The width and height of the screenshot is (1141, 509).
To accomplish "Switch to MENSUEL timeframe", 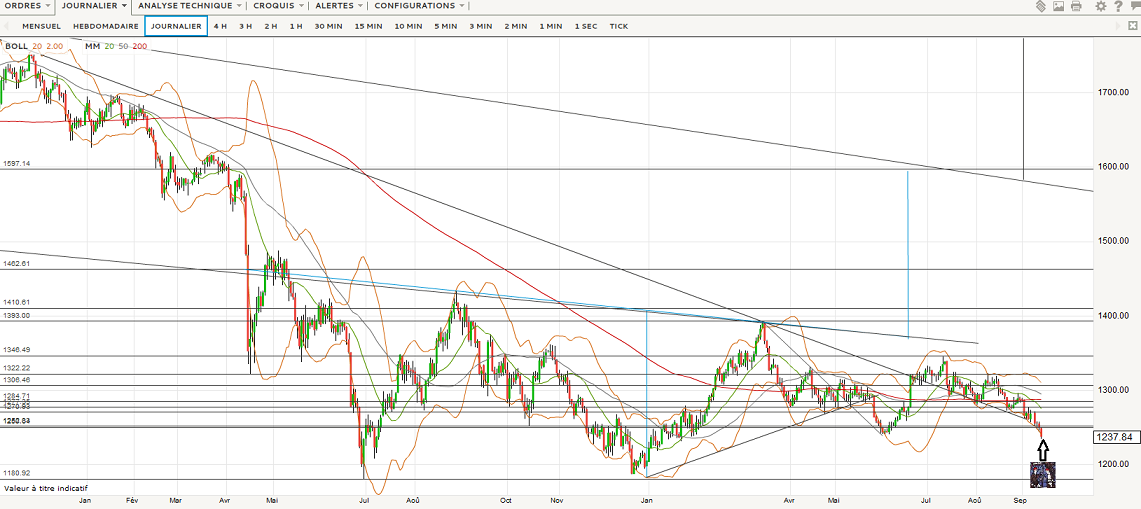I will [x=41, y=26].
